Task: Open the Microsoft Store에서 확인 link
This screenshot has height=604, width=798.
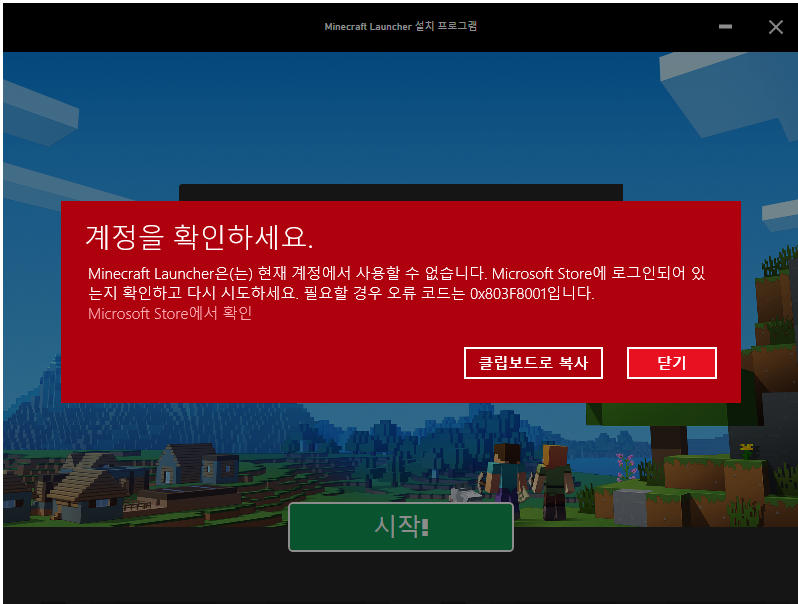Action: (x=170, y=313)
